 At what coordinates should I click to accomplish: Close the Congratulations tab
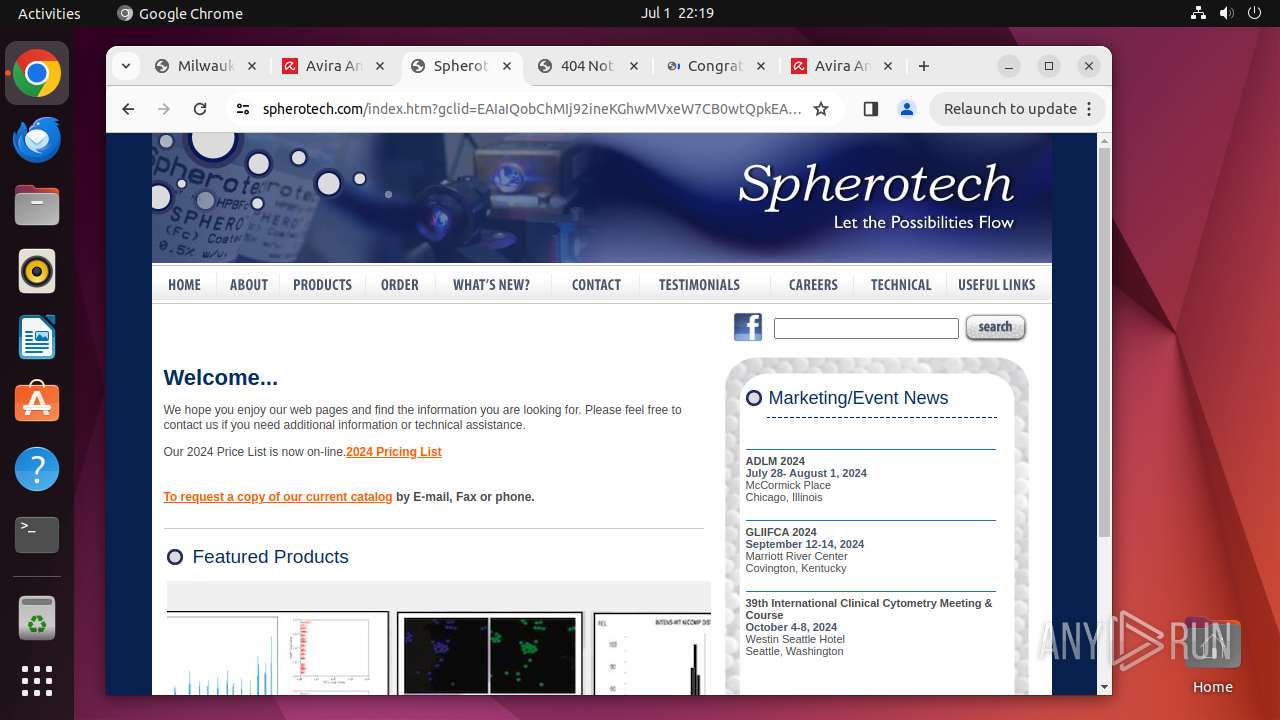761,66
